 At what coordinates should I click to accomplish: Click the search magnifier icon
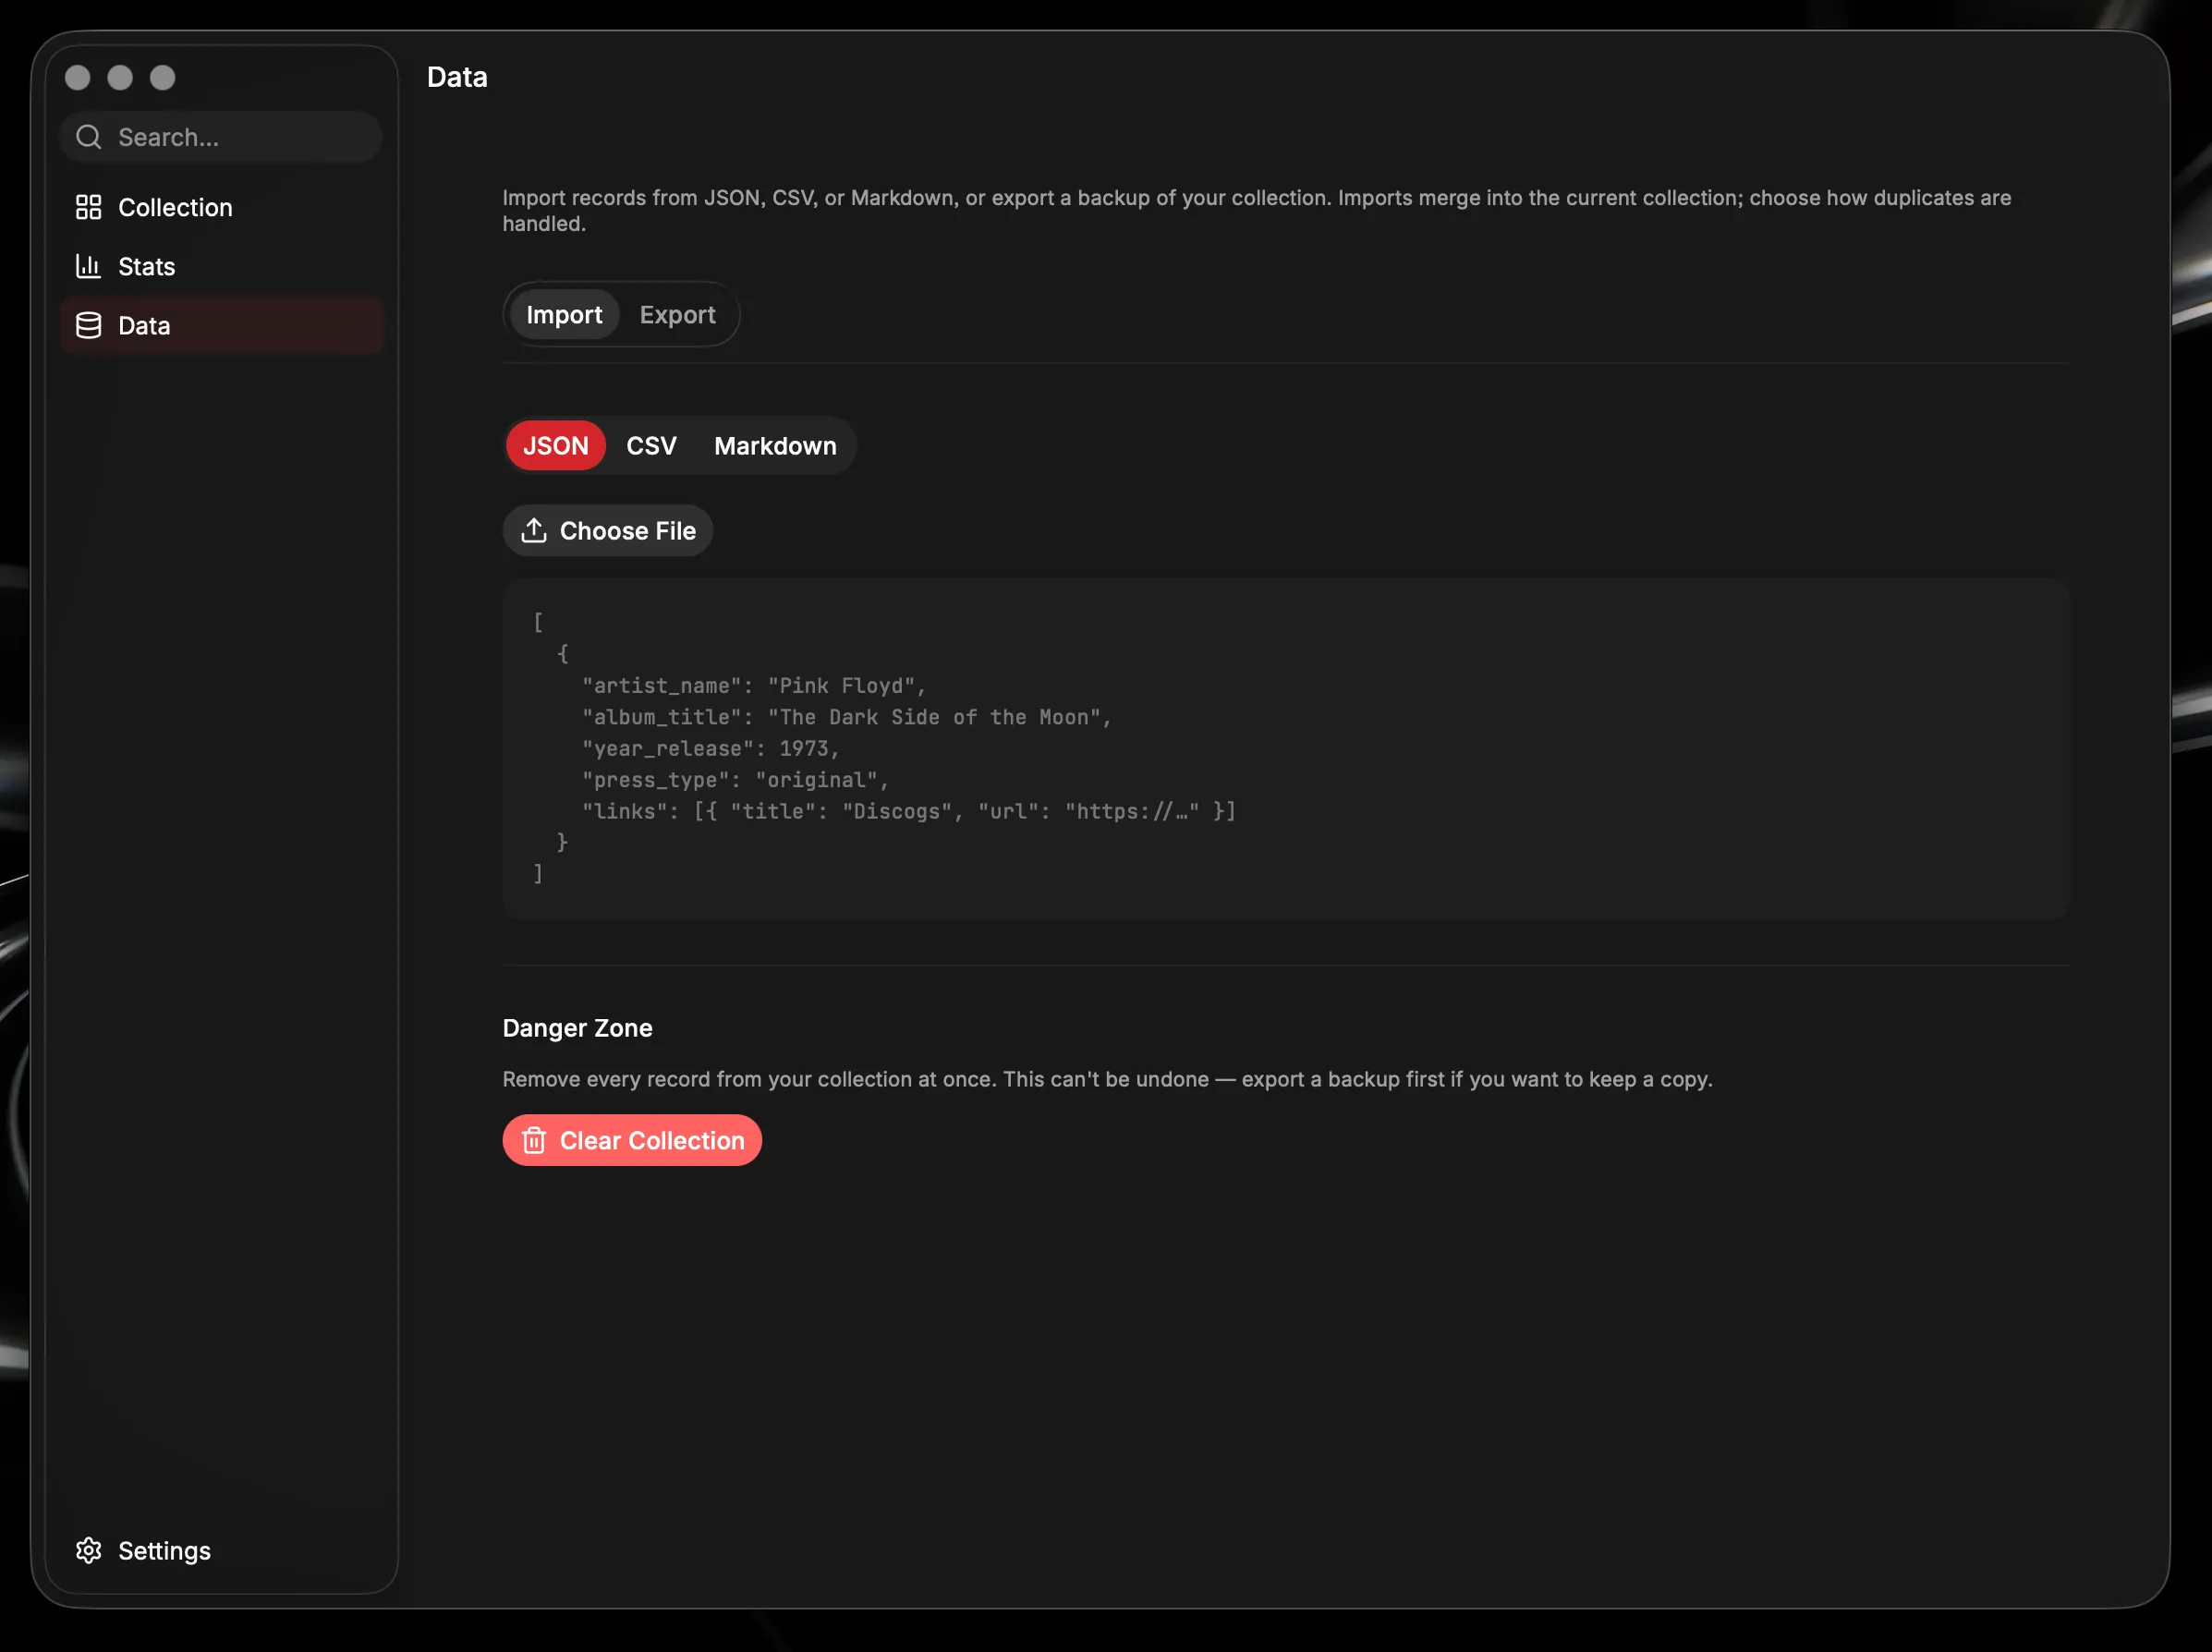point(89,137)
